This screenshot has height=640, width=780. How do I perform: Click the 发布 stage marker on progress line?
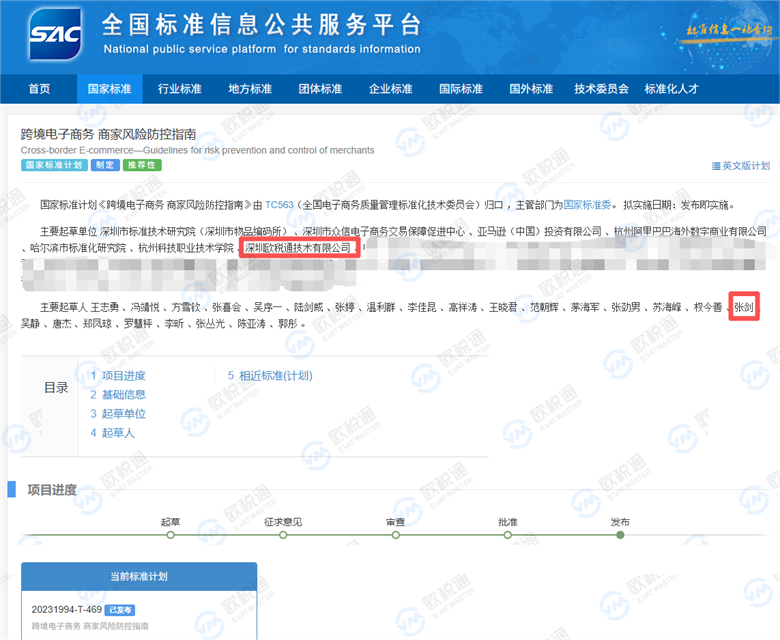click(x=620, y=534)
